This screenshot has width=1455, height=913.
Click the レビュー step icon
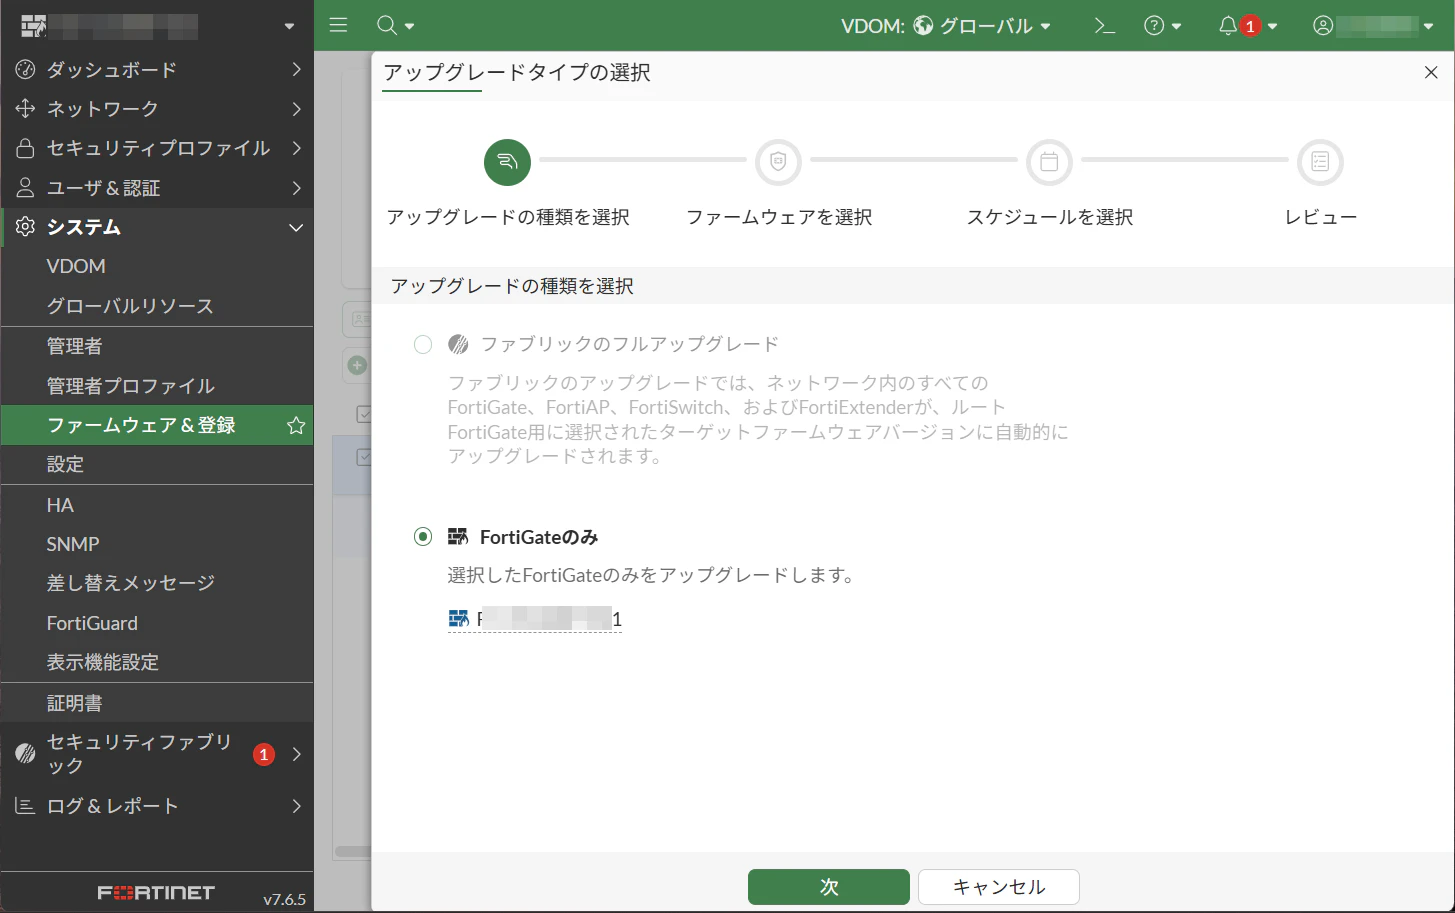coord(1320,162)
